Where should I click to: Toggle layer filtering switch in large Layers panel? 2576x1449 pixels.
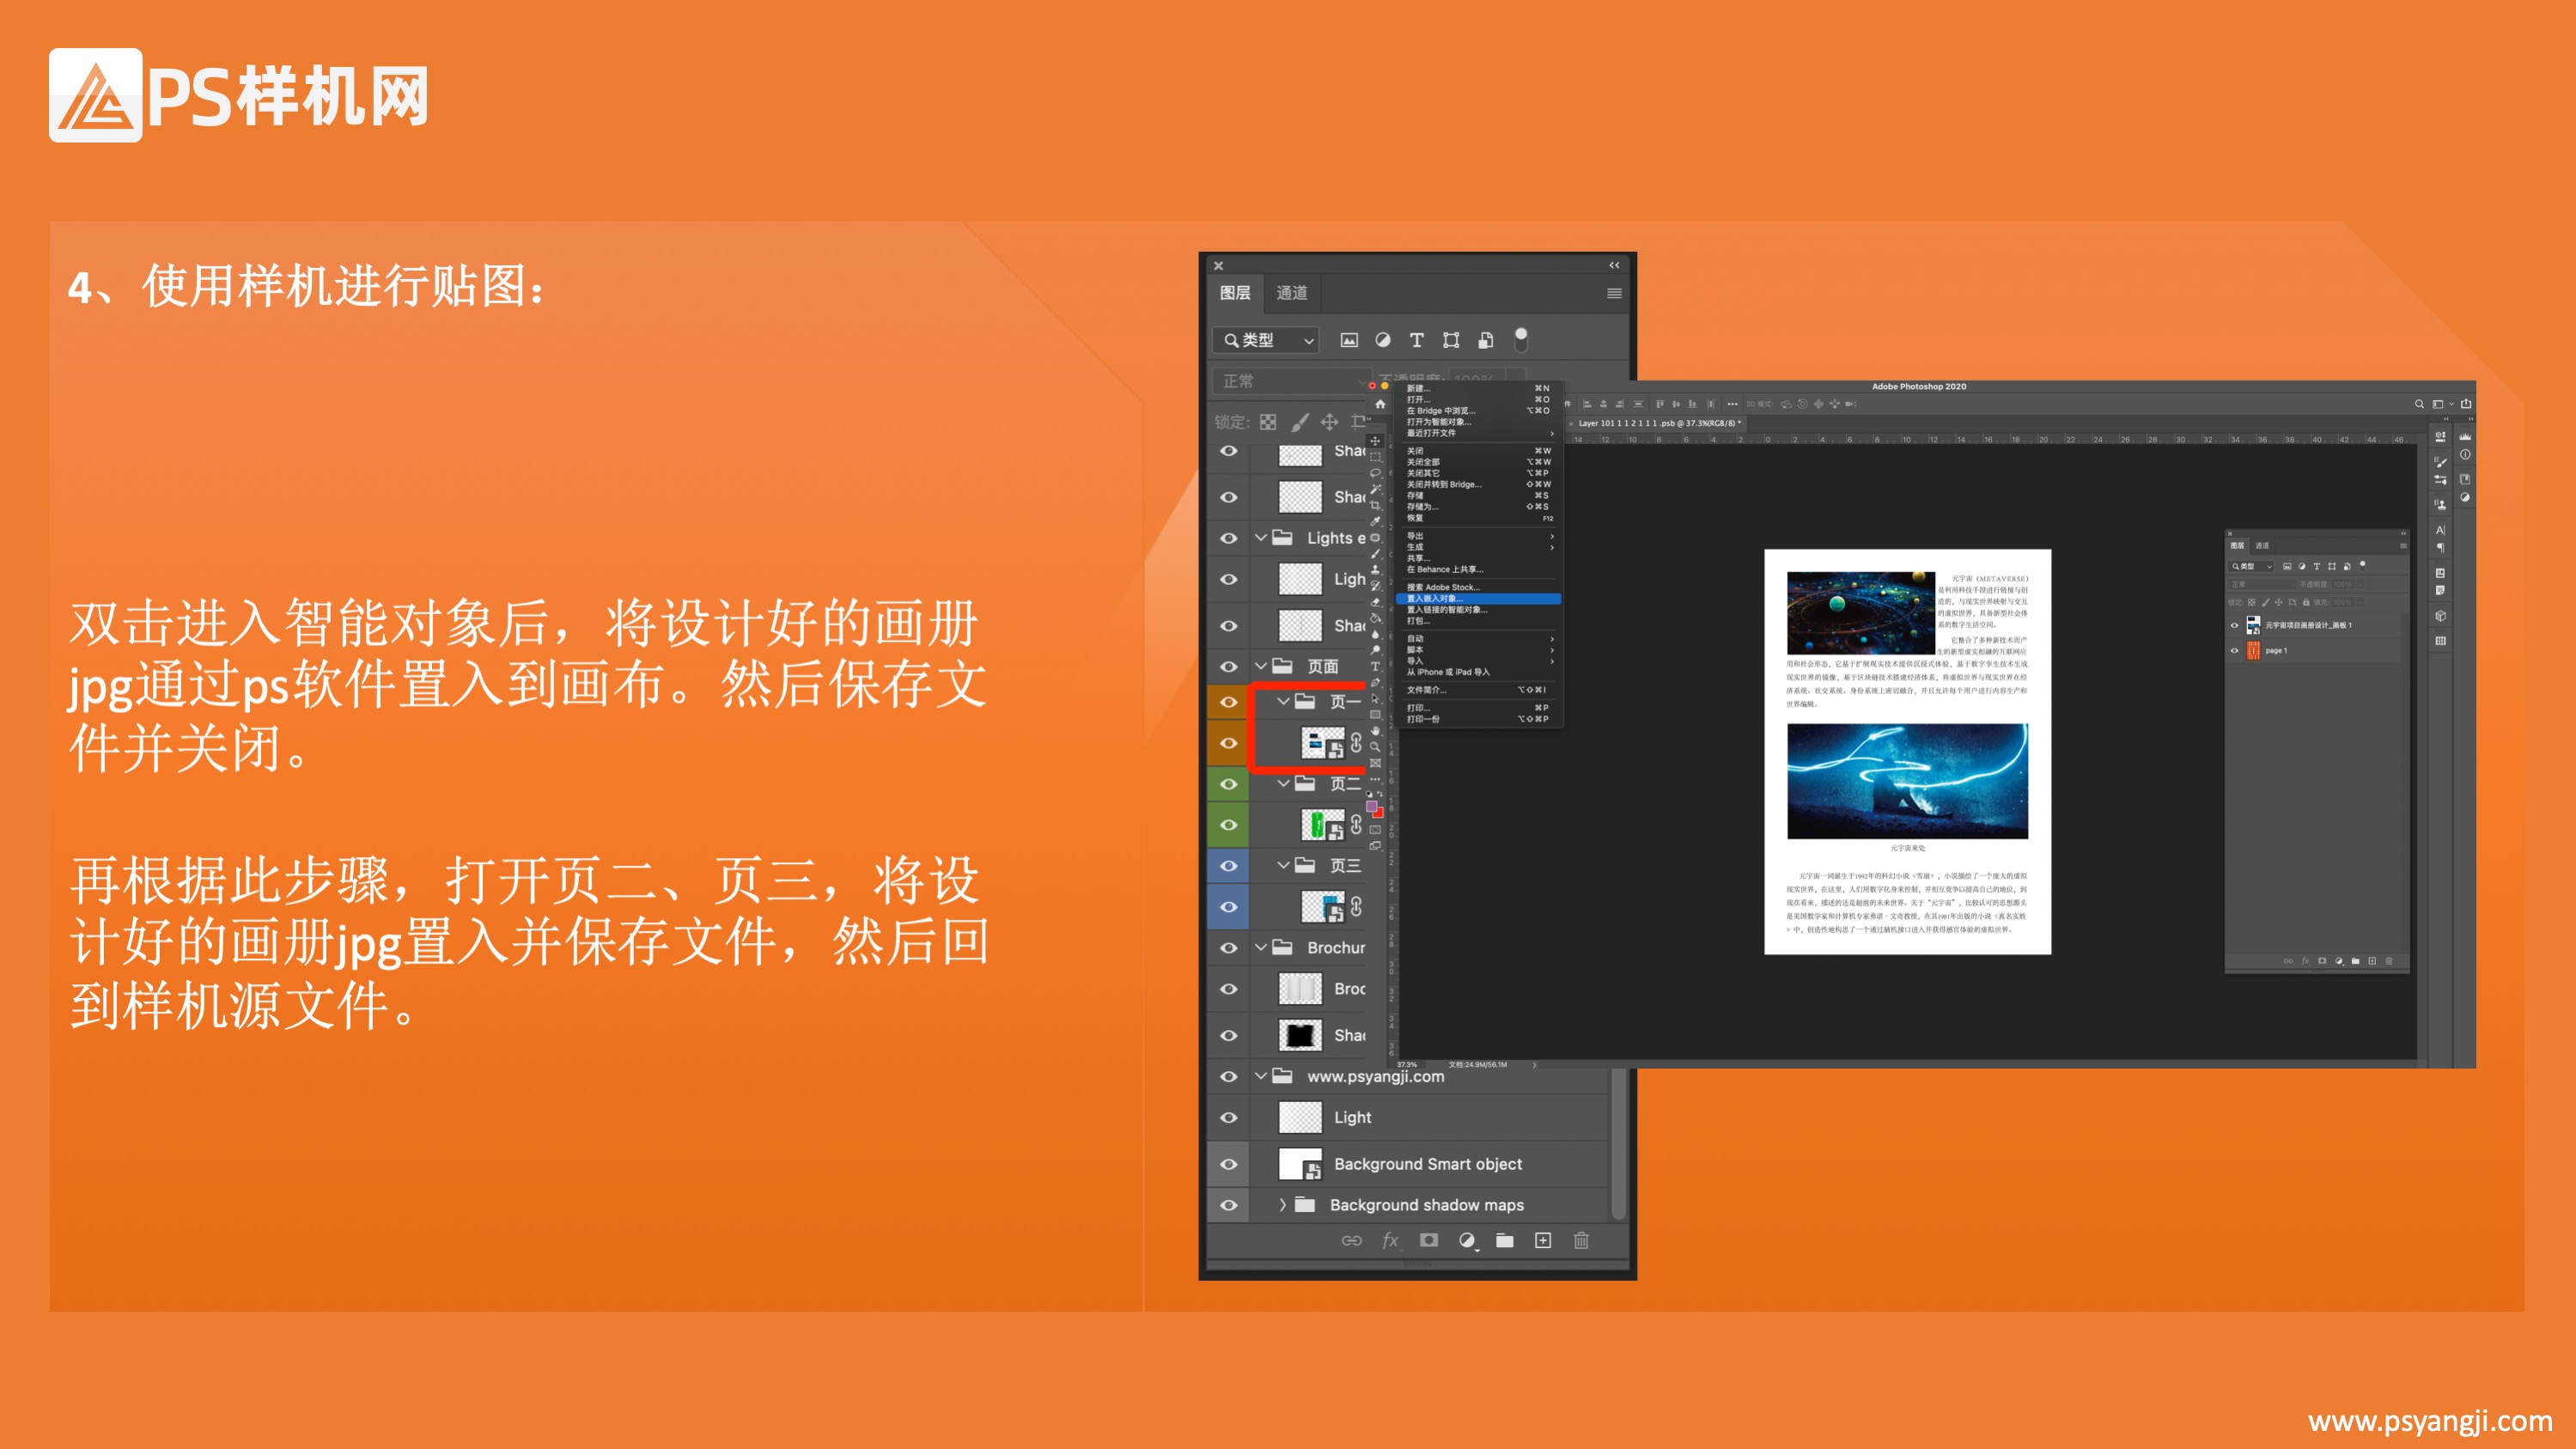pyautogui.click(x=1521, y=340)
